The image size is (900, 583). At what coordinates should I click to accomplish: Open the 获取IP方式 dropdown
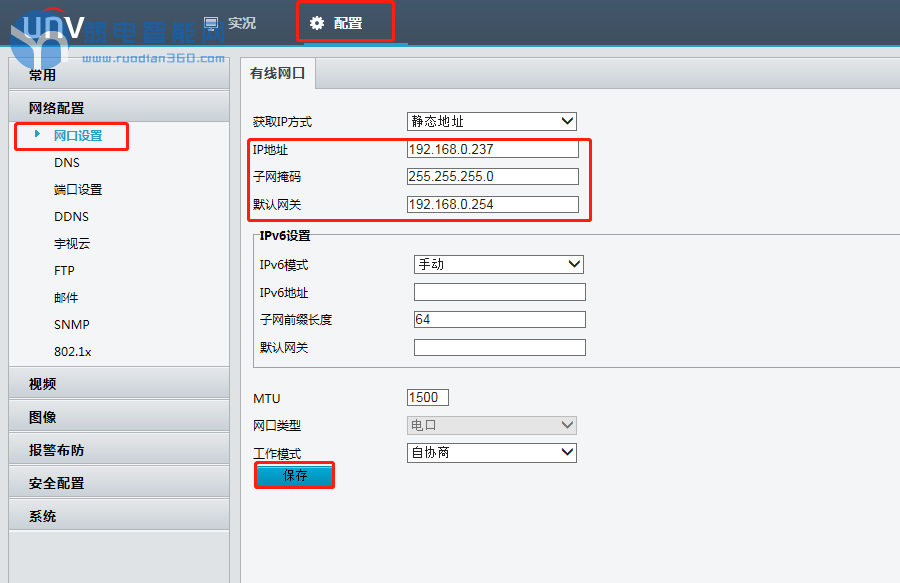(x=492, y=121)
